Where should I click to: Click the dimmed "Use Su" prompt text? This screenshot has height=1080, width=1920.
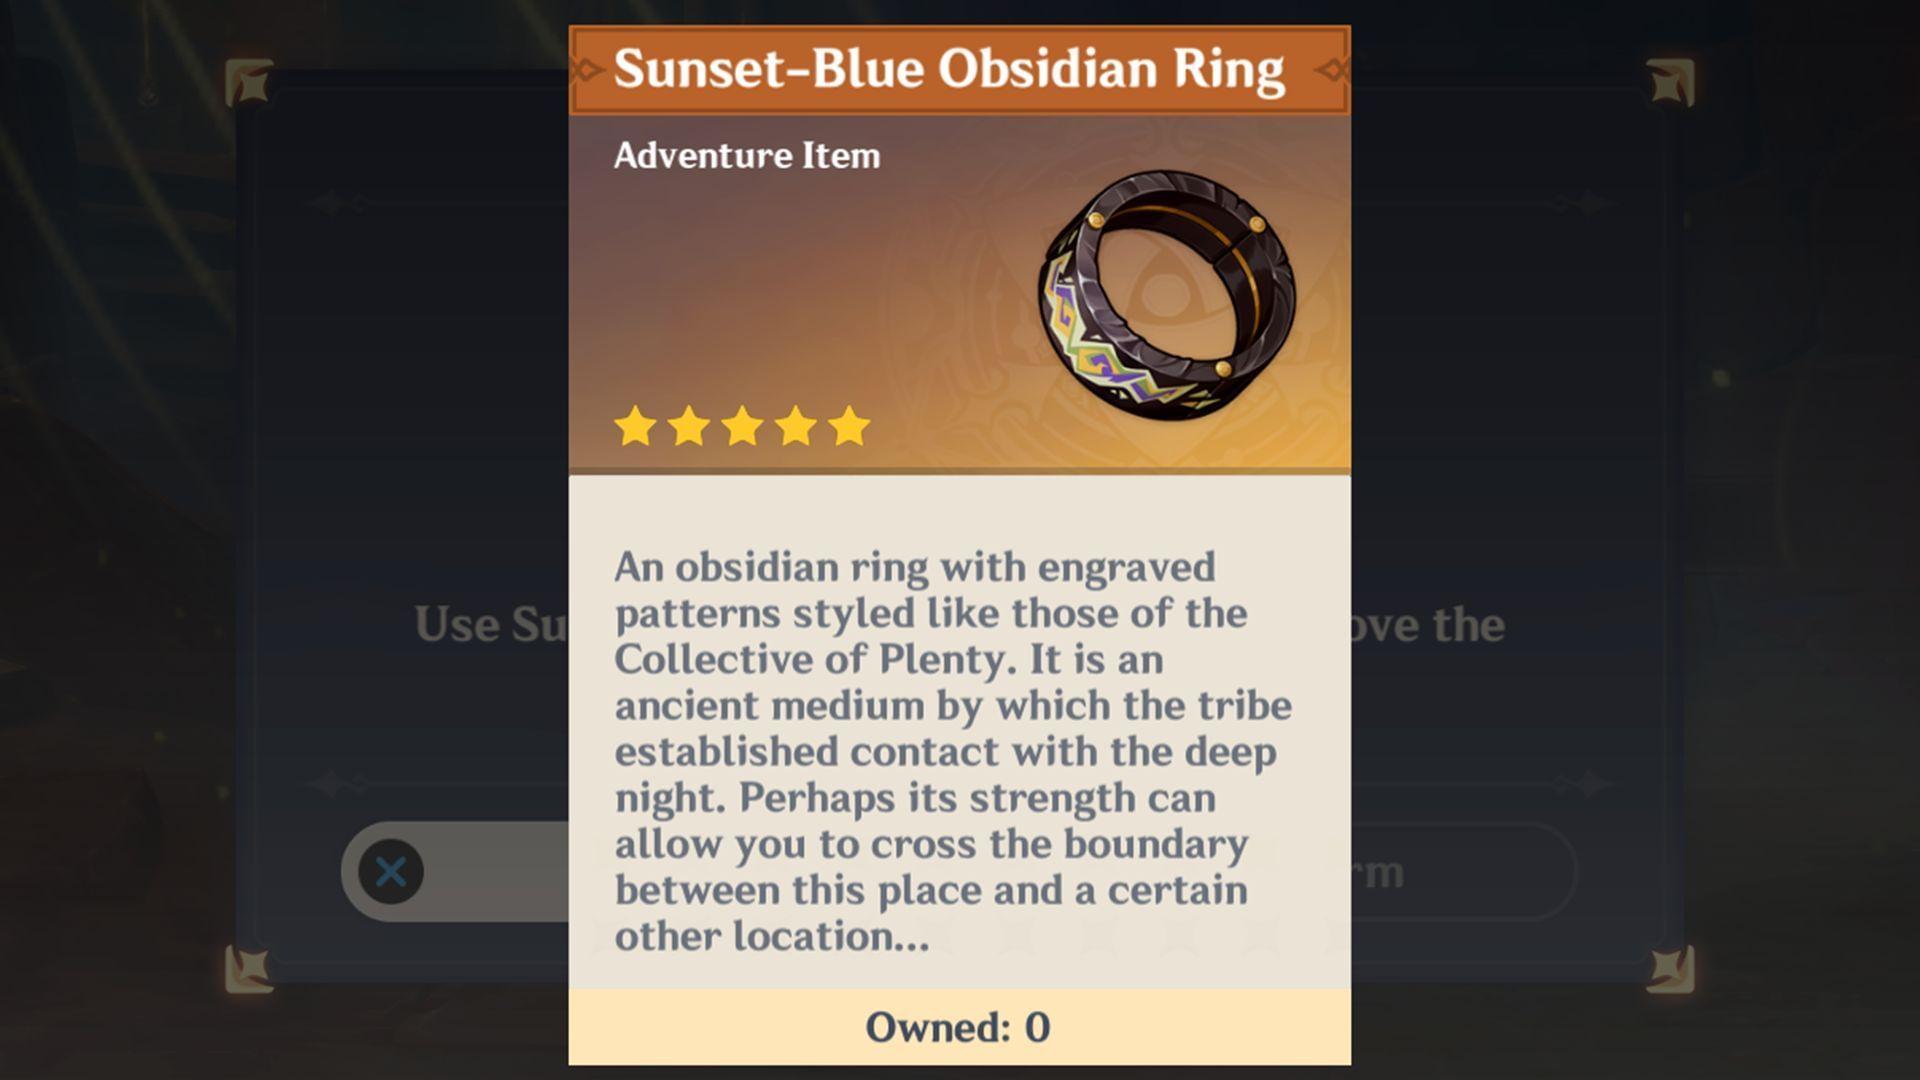click(490, 625)
